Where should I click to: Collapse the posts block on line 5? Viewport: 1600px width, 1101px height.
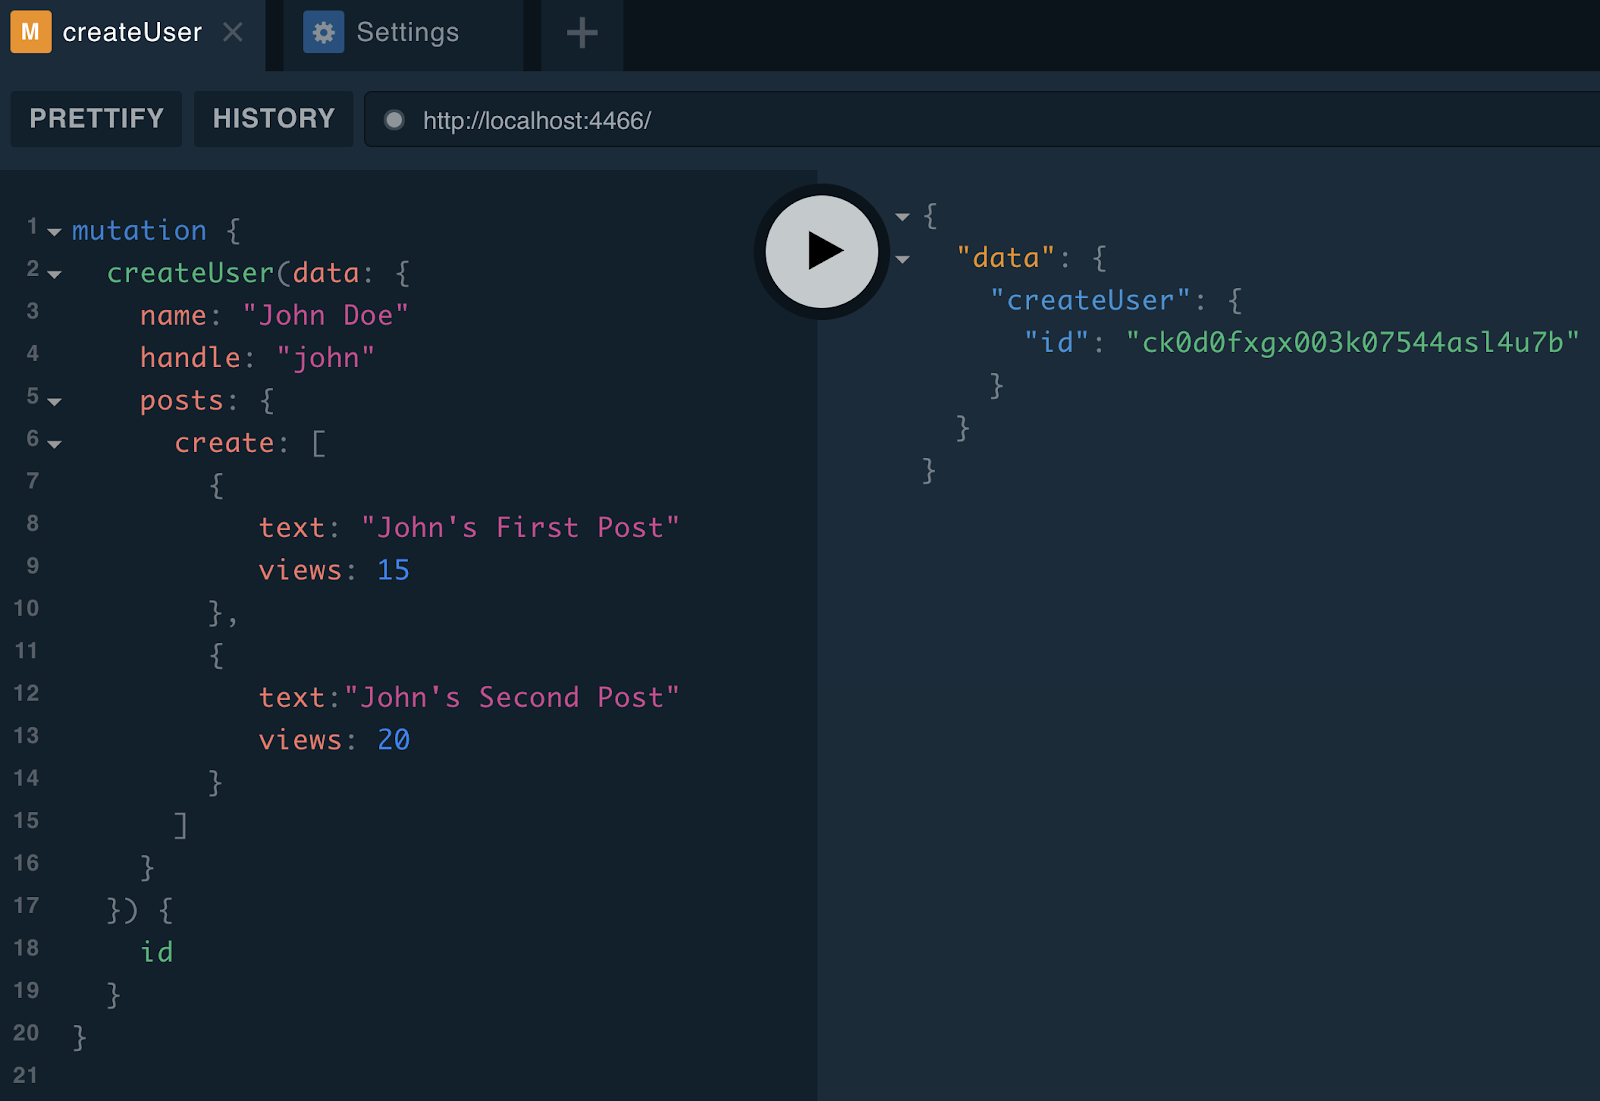[x=55, y=401]
